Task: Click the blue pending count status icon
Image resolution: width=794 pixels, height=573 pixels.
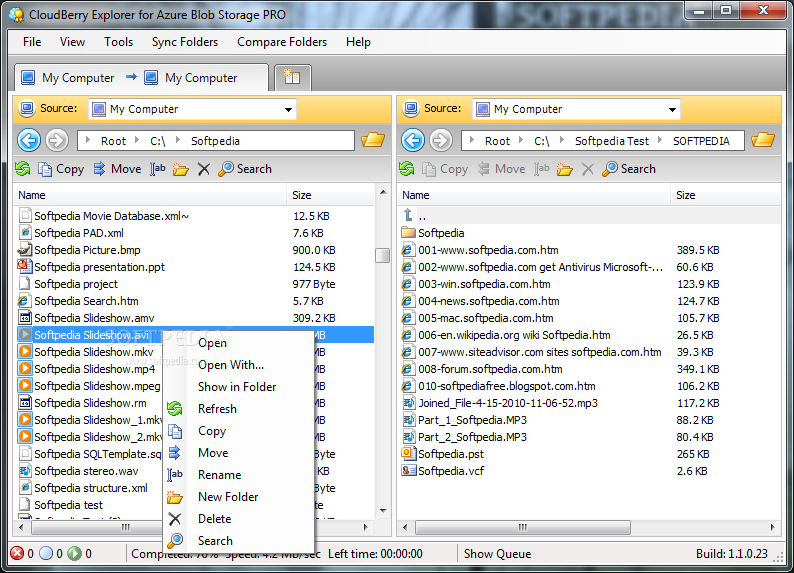Action: [46, 553]
